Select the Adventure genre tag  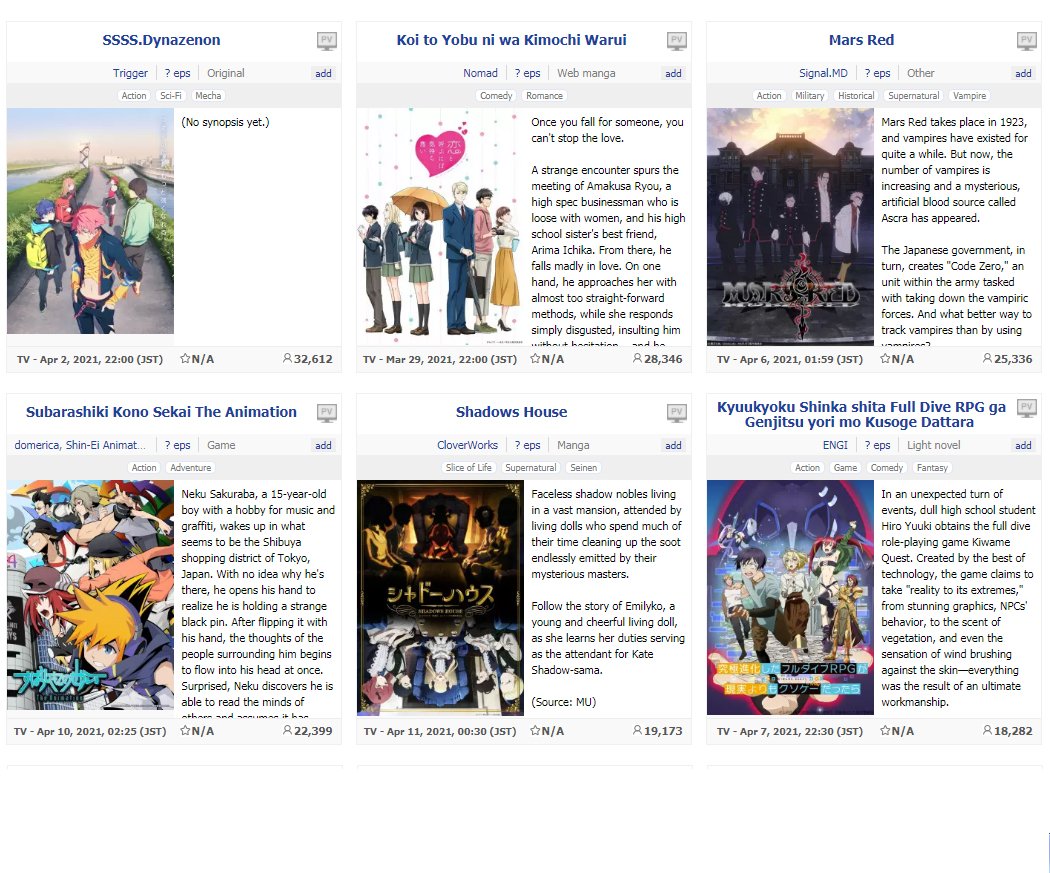point(191,468)
